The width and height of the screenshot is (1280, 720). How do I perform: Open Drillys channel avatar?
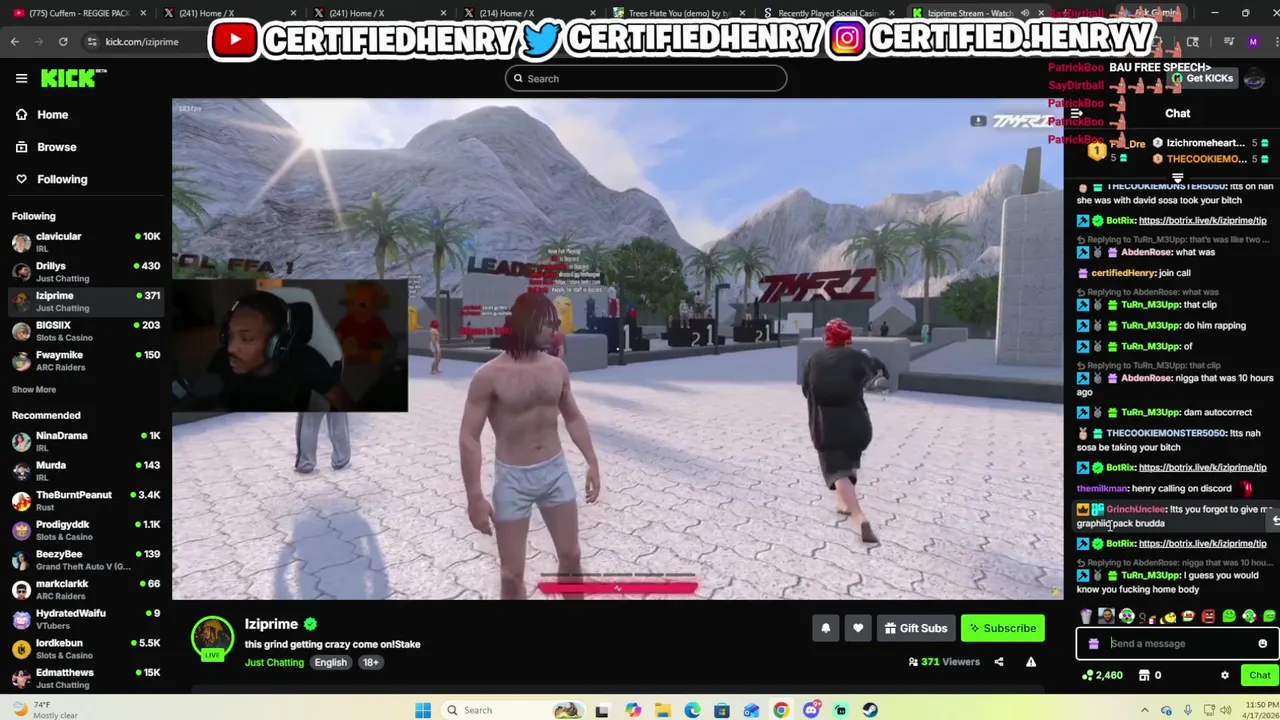[x=21, y=272]
